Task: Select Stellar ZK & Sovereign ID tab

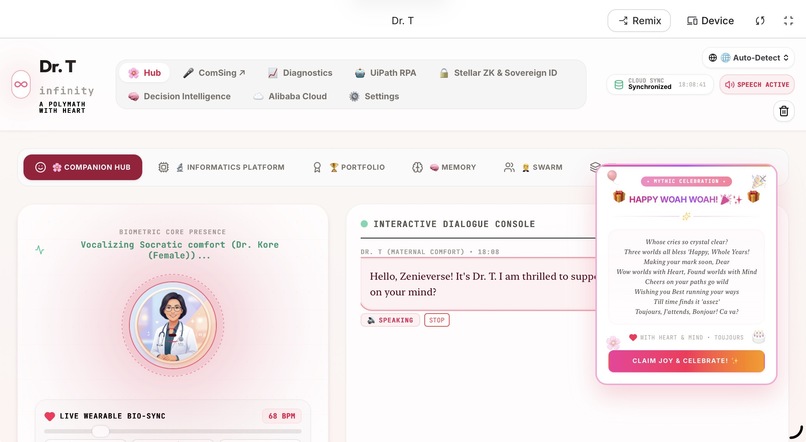Action: [498, 73]
